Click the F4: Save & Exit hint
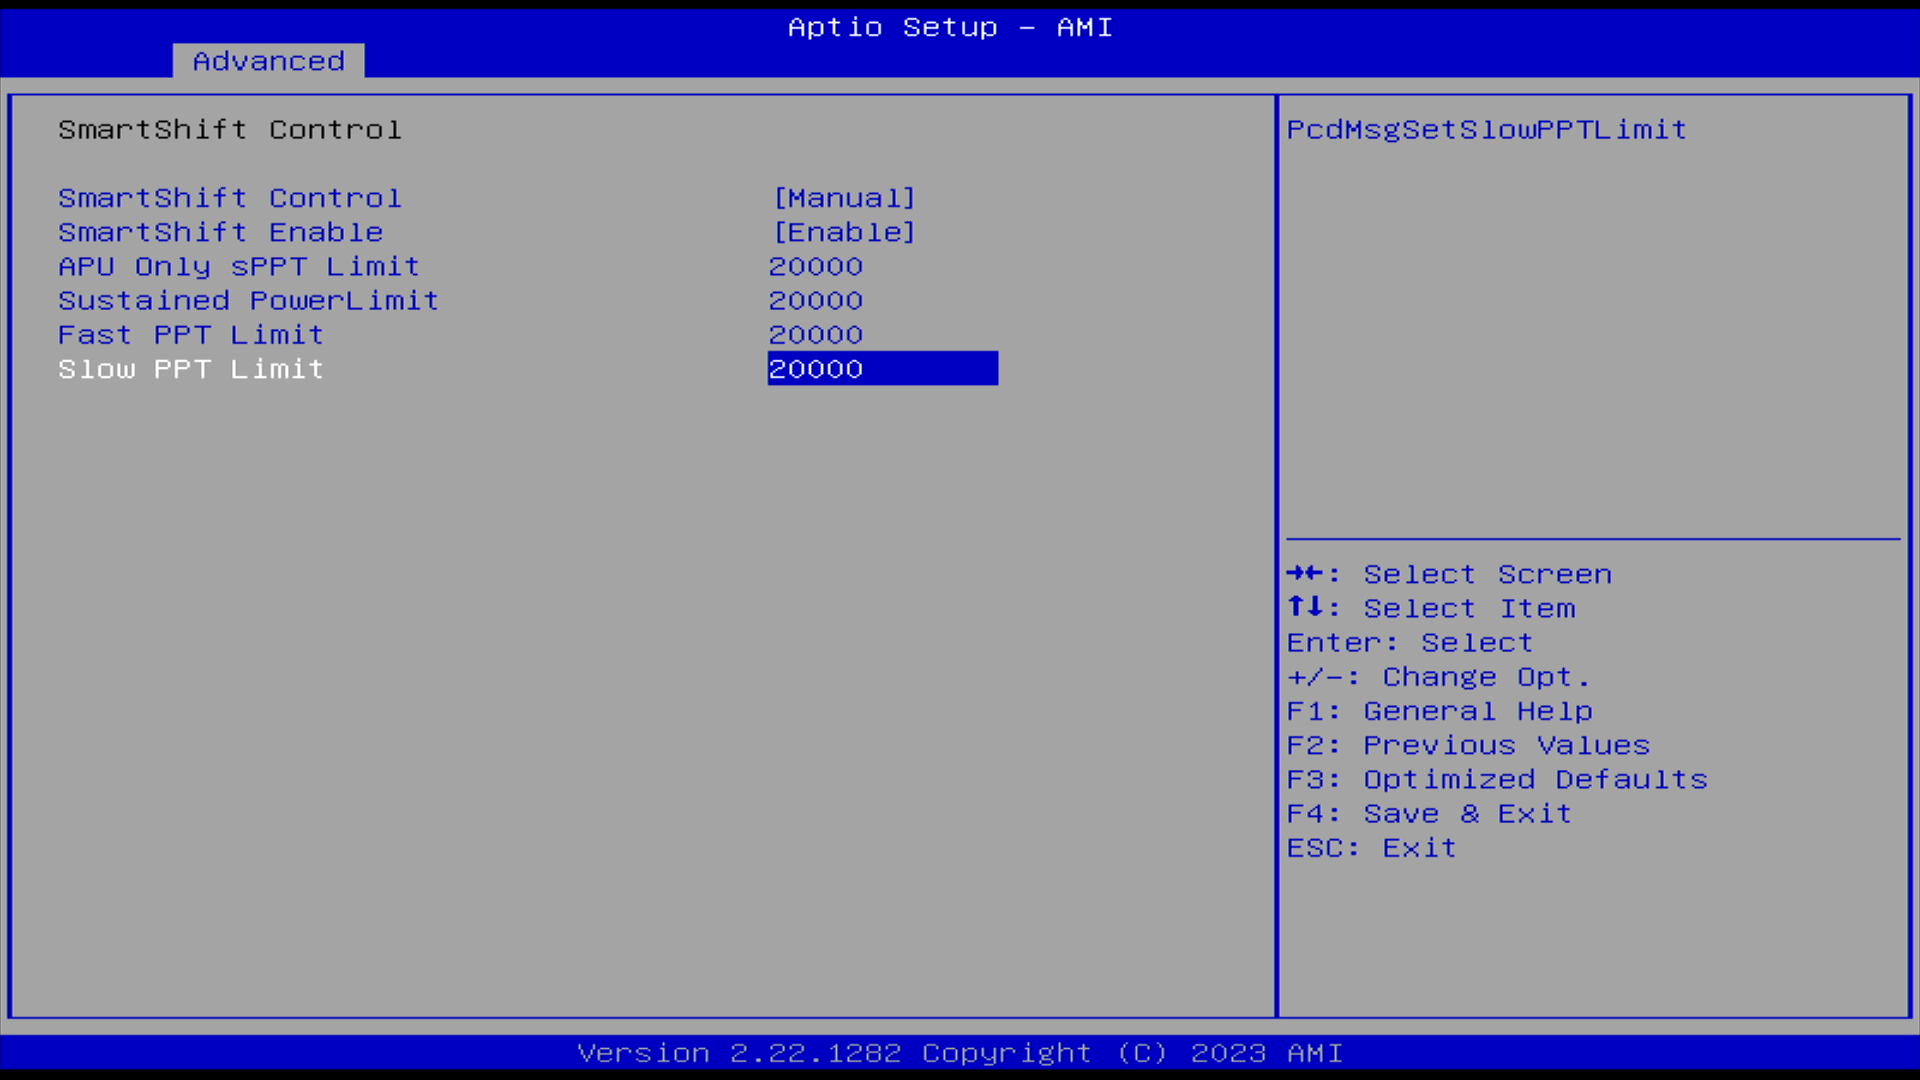 pos(1429,814)
